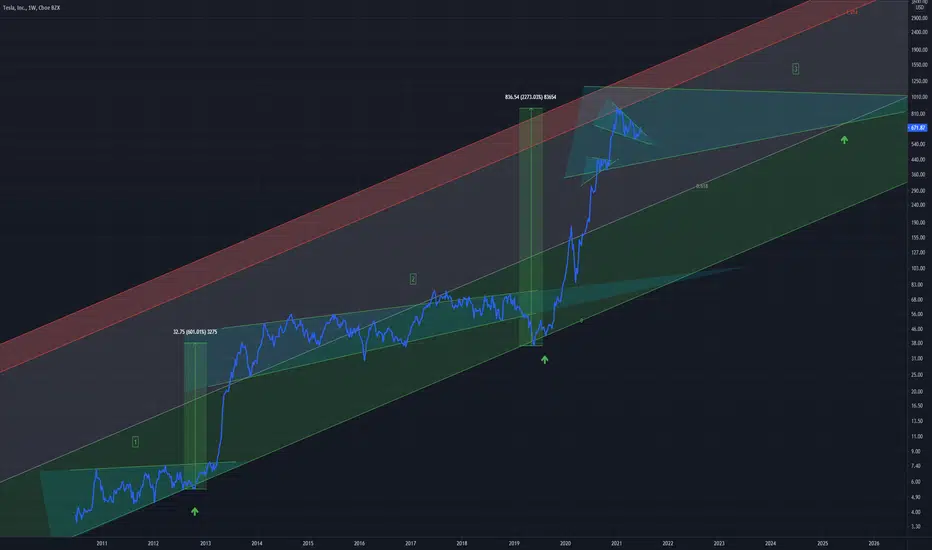Click the 1010.00 price axis label
The image size is (932, 550).
pyautogui.click(x=920, y=97)
